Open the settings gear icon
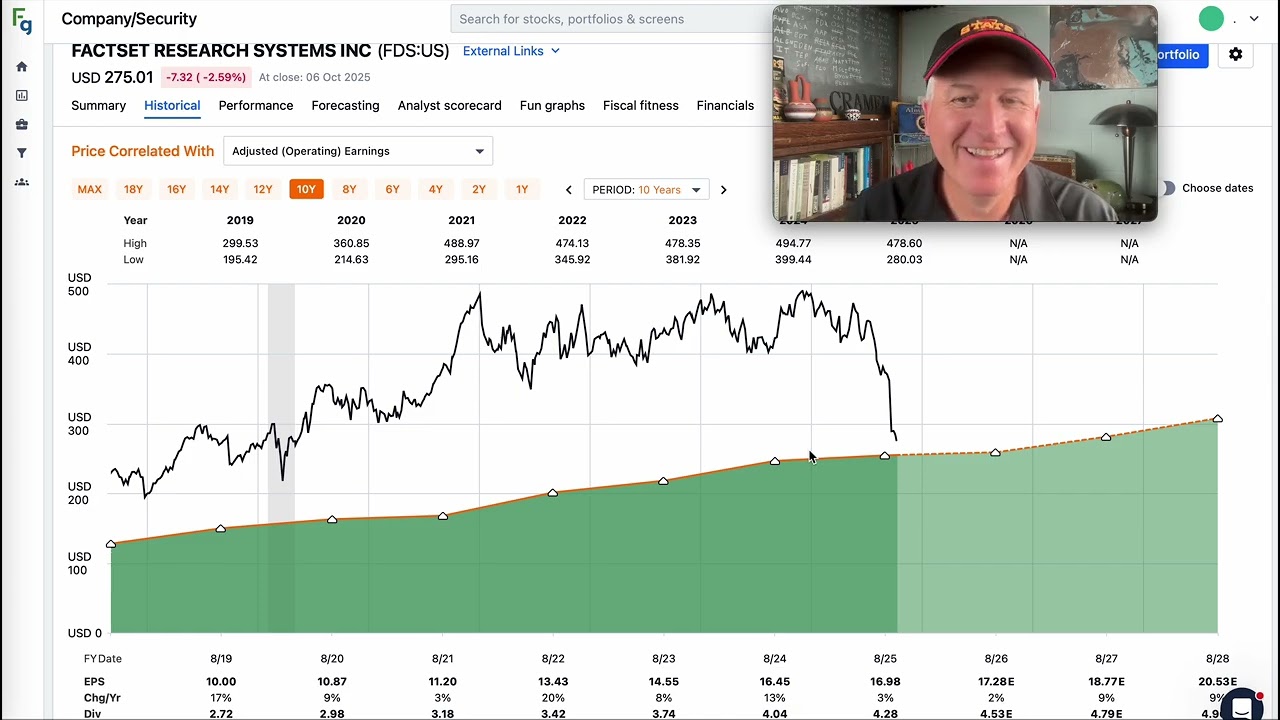The width and height of the screenshot is (1280, 720). [1236, 54]
